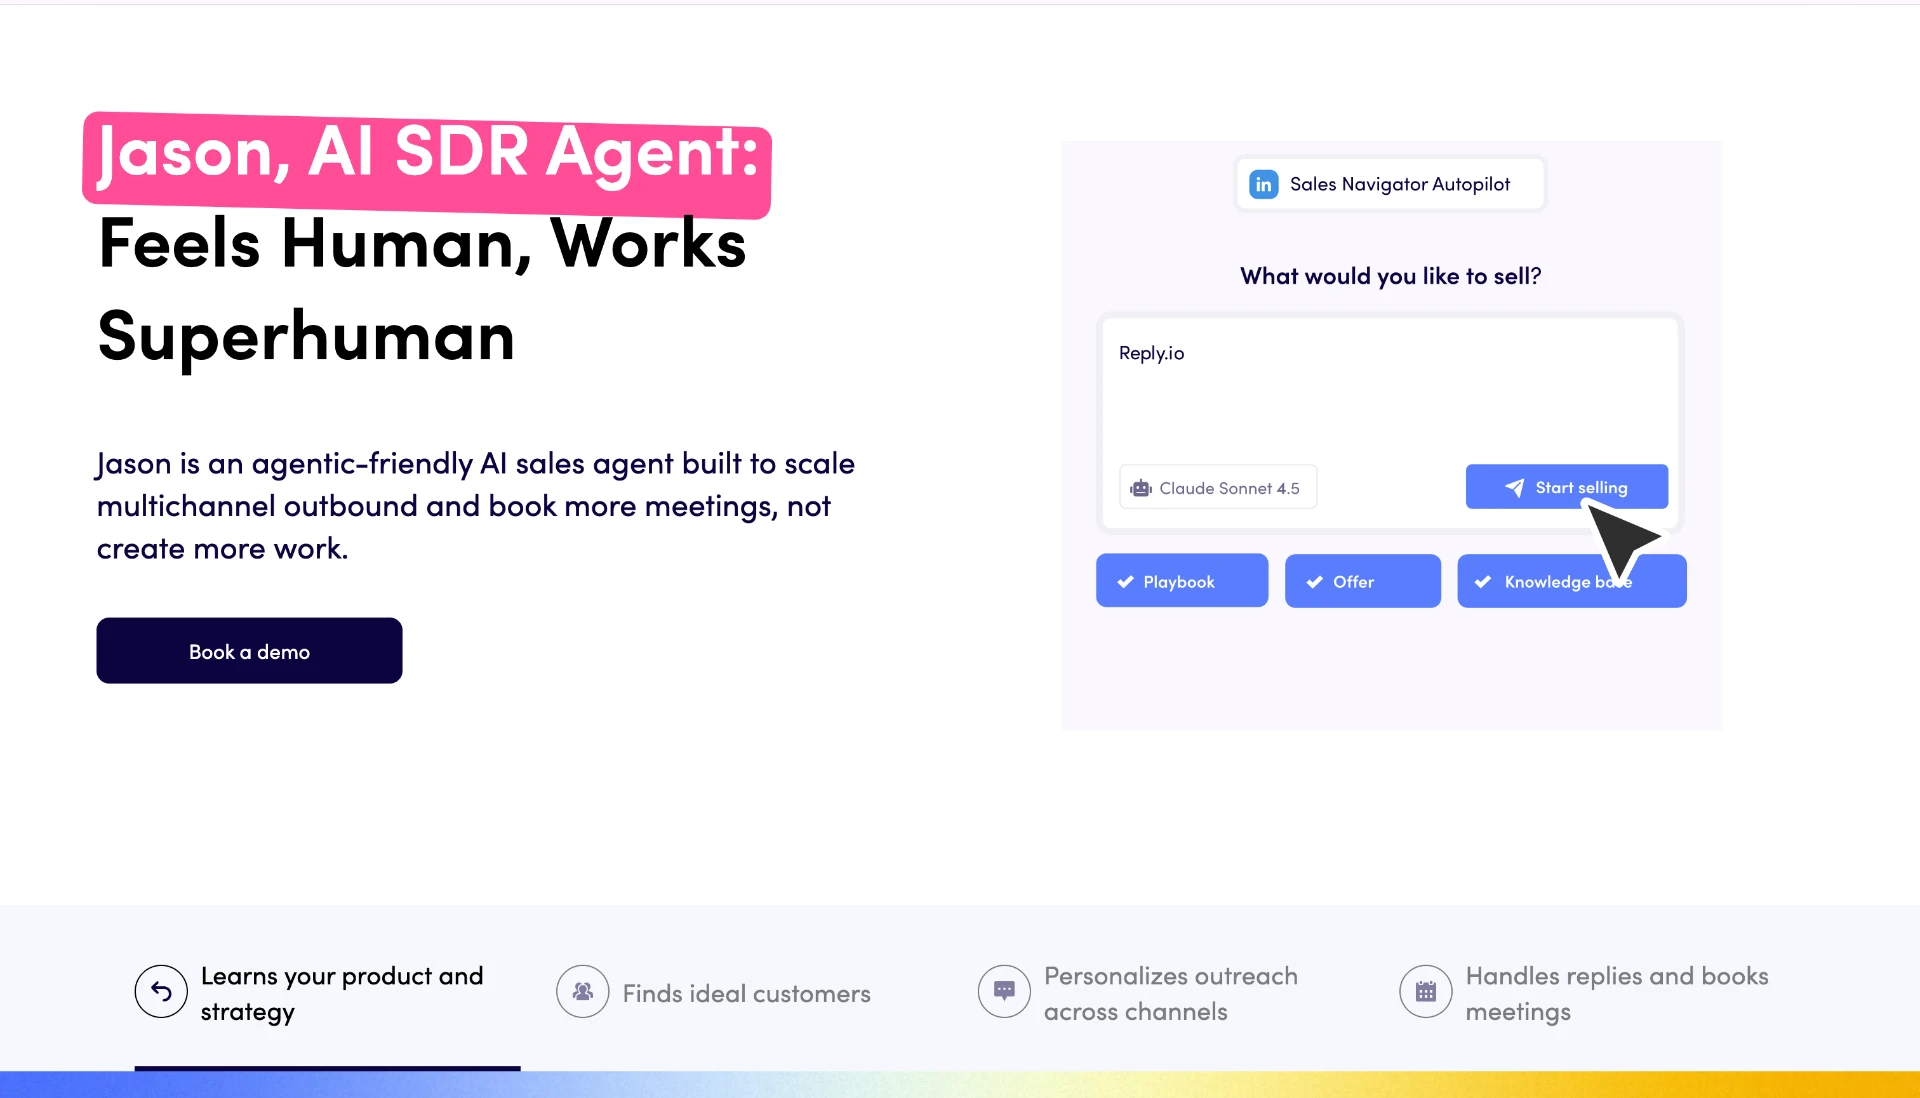Click the Sales Navigator Autopilot pill
This screenshot has width=1920, height=1098.
[1390, 184]
